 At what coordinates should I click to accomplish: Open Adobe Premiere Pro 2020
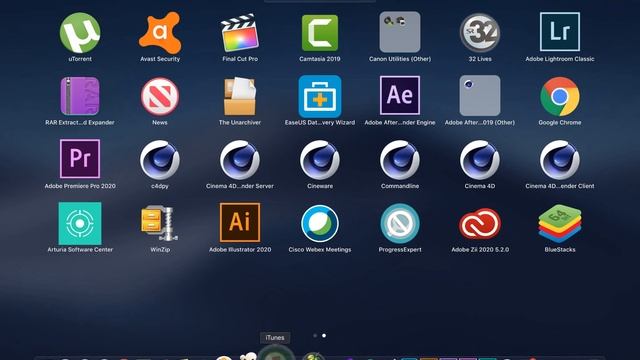pyautogui.click(x=80, y=159)
